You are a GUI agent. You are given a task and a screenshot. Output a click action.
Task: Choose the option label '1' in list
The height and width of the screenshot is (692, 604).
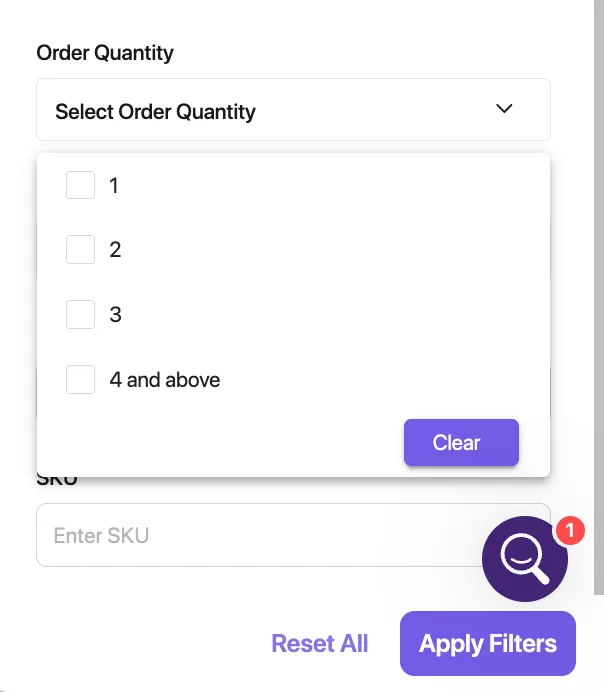tap(114, 185)
